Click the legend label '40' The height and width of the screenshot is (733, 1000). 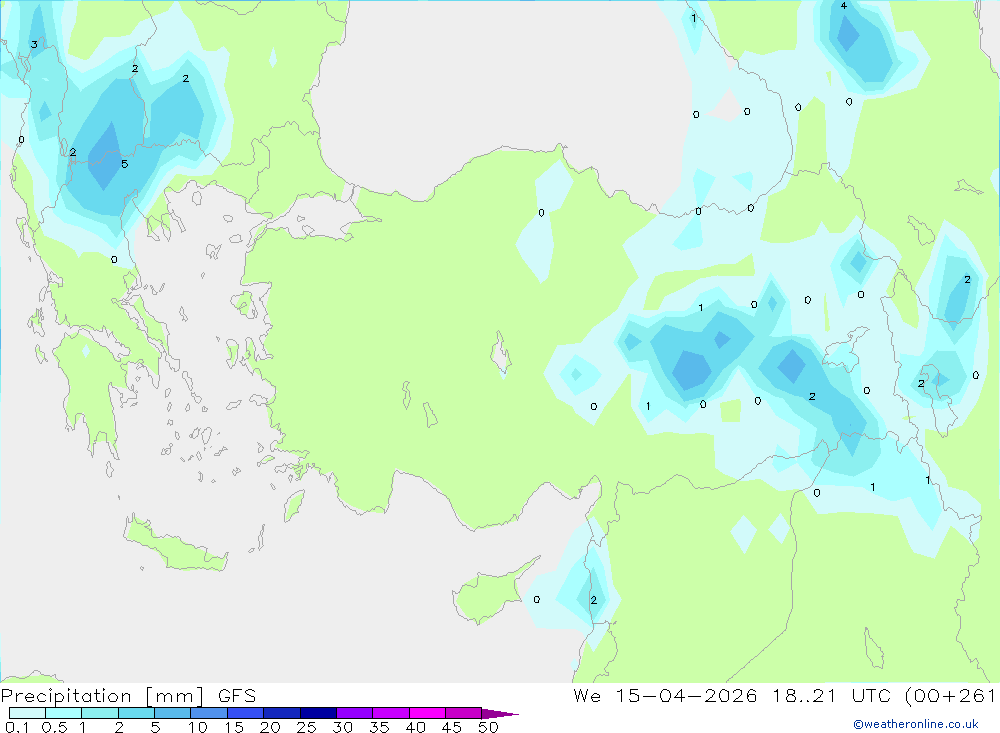point(416,727)
